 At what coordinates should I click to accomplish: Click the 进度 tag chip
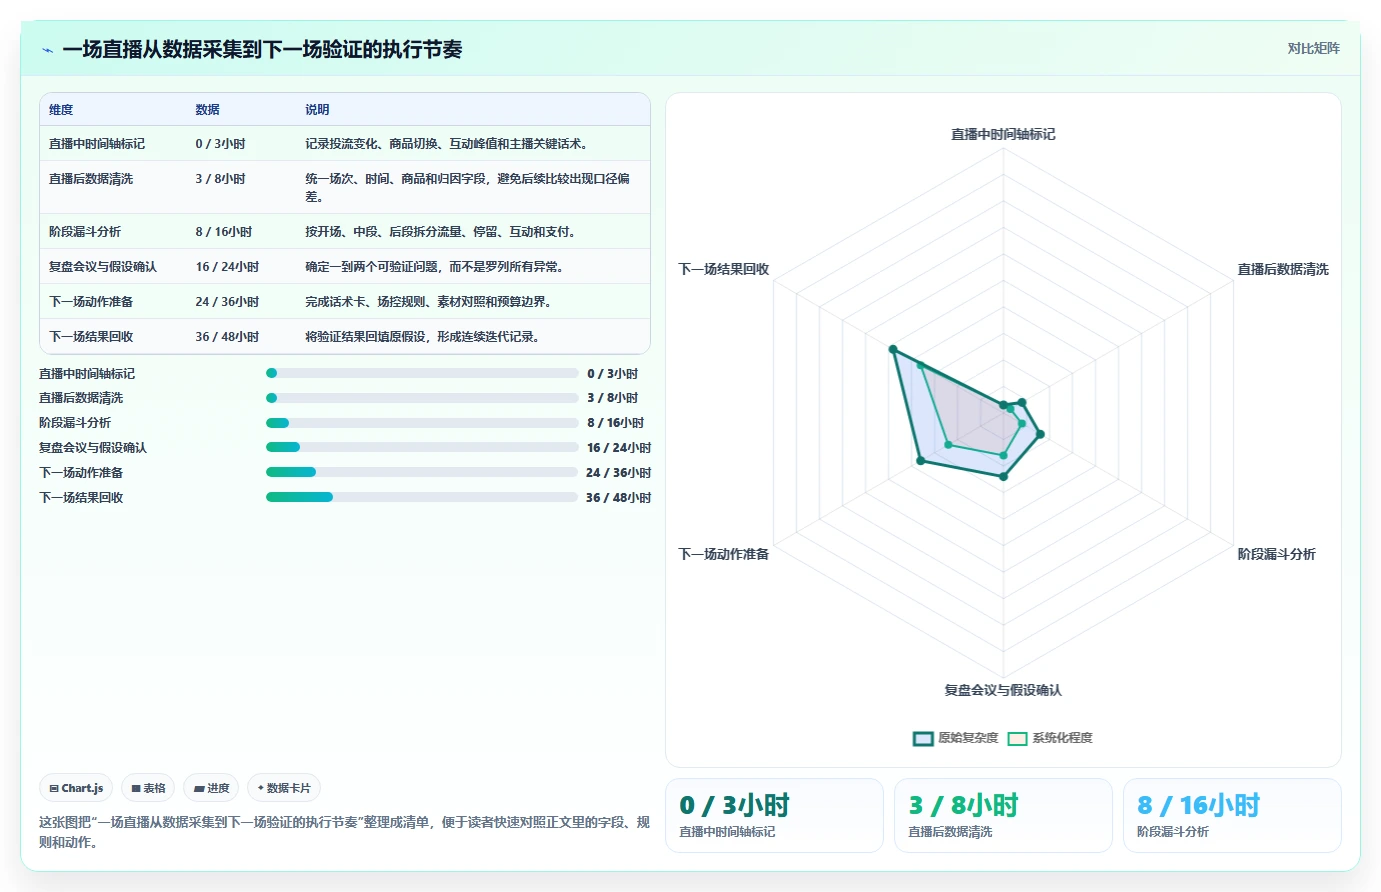click(x=211, y=788)
